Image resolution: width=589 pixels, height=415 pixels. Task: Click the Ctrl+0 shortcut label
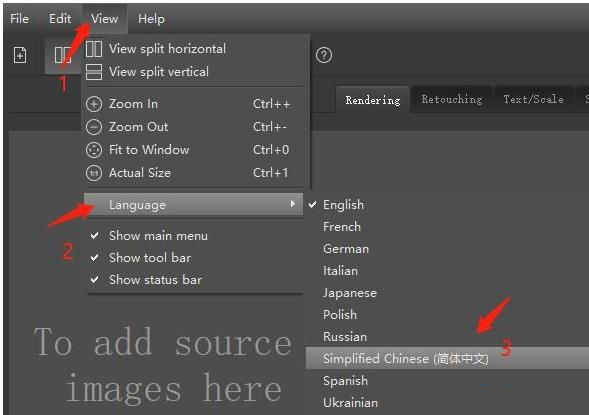[x=271, y=150]
